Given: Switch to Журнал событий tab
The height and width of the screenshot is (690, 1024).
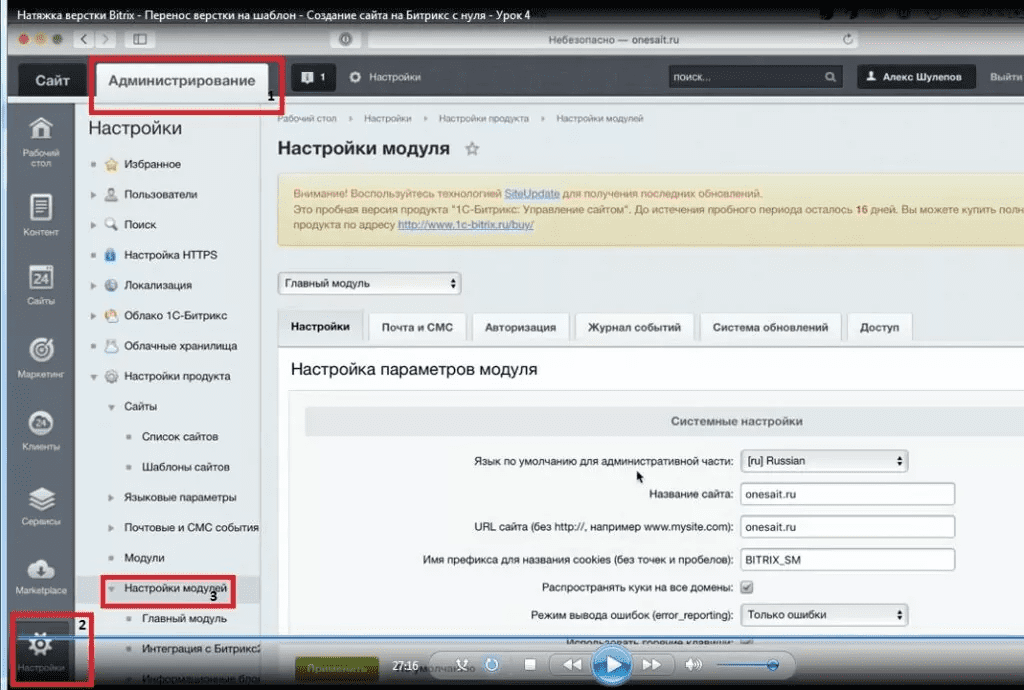Looking at the screenshot, I should pyautogui.click(x=634, y=327).
